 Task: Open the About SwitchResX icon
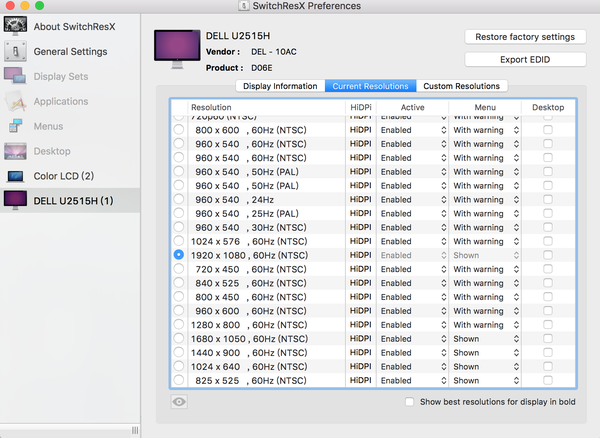15,26
